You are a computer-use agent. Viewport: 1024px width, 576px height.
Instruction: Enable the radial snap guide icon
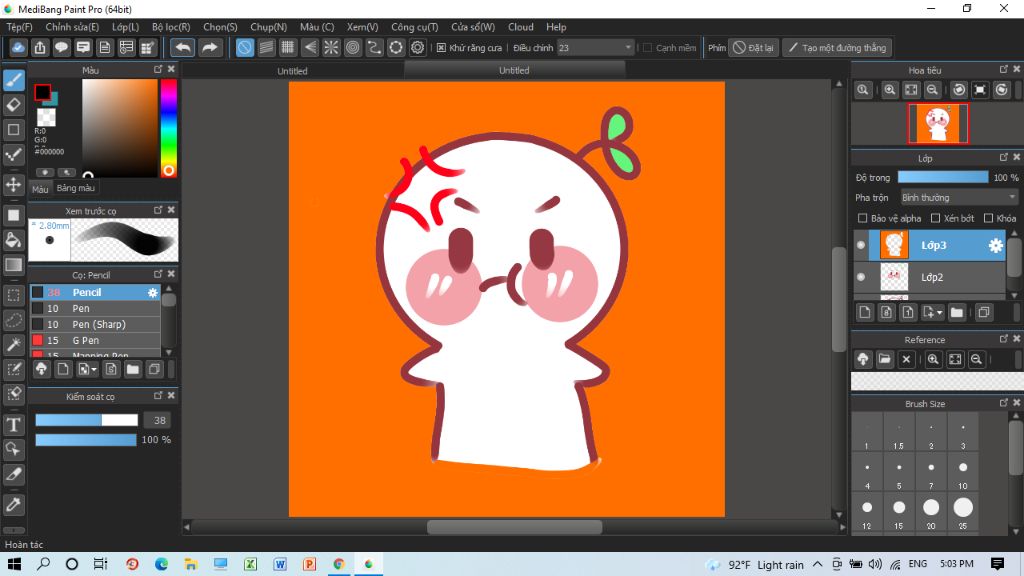pos(331,48)
